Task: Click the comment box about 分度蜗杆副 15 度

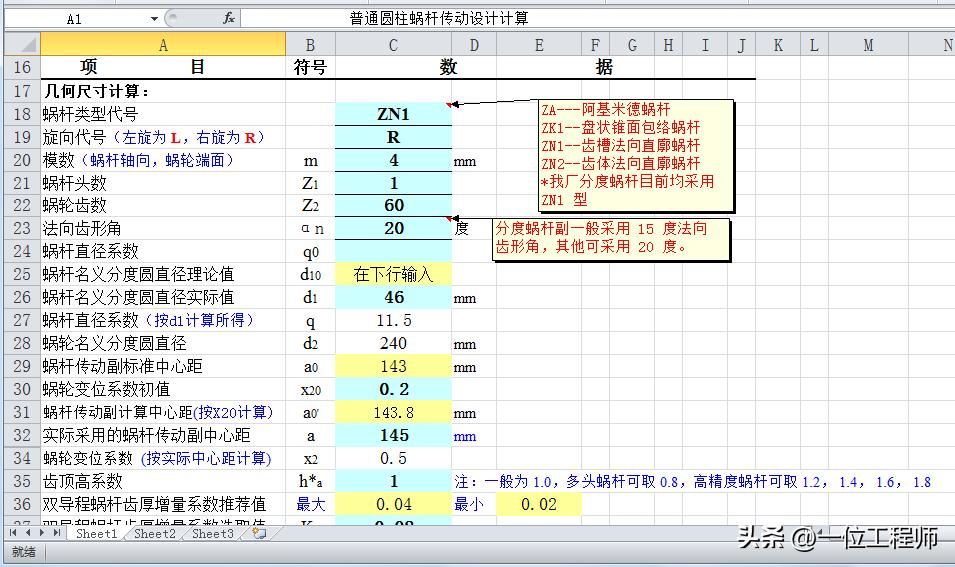Action: pyautogui.click(x=610, y=239)
